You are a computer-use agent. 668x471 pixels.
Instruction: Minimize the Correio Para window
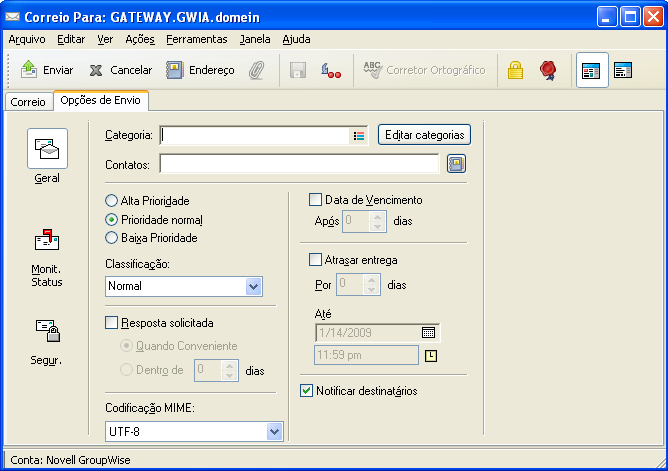607,17
